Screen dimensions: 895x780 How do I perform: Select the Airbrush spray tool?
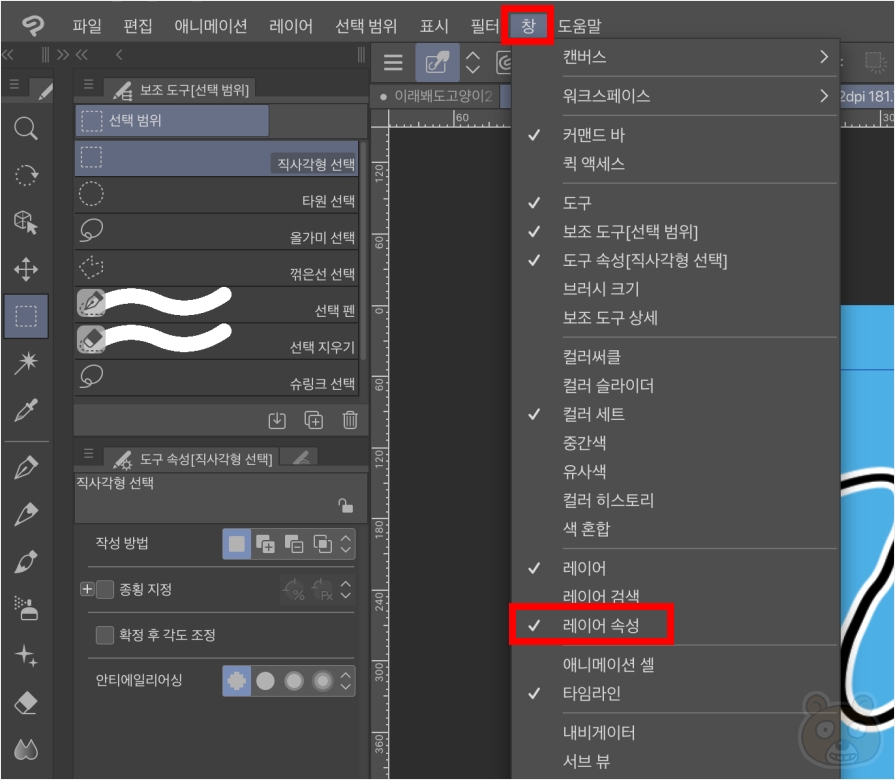point(26,608)
